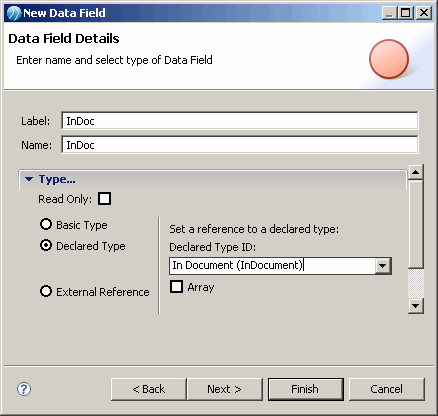Enable the Read Only checkbox
This screenshot has width=438, height=416.
[105, 199]
